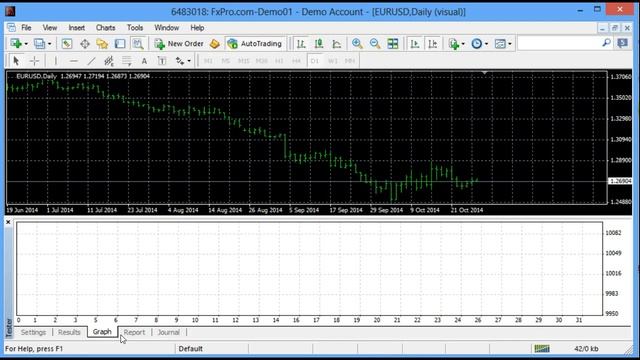Switch to the Results tester tab
640x360 pixels.
(x=69, y=332)
